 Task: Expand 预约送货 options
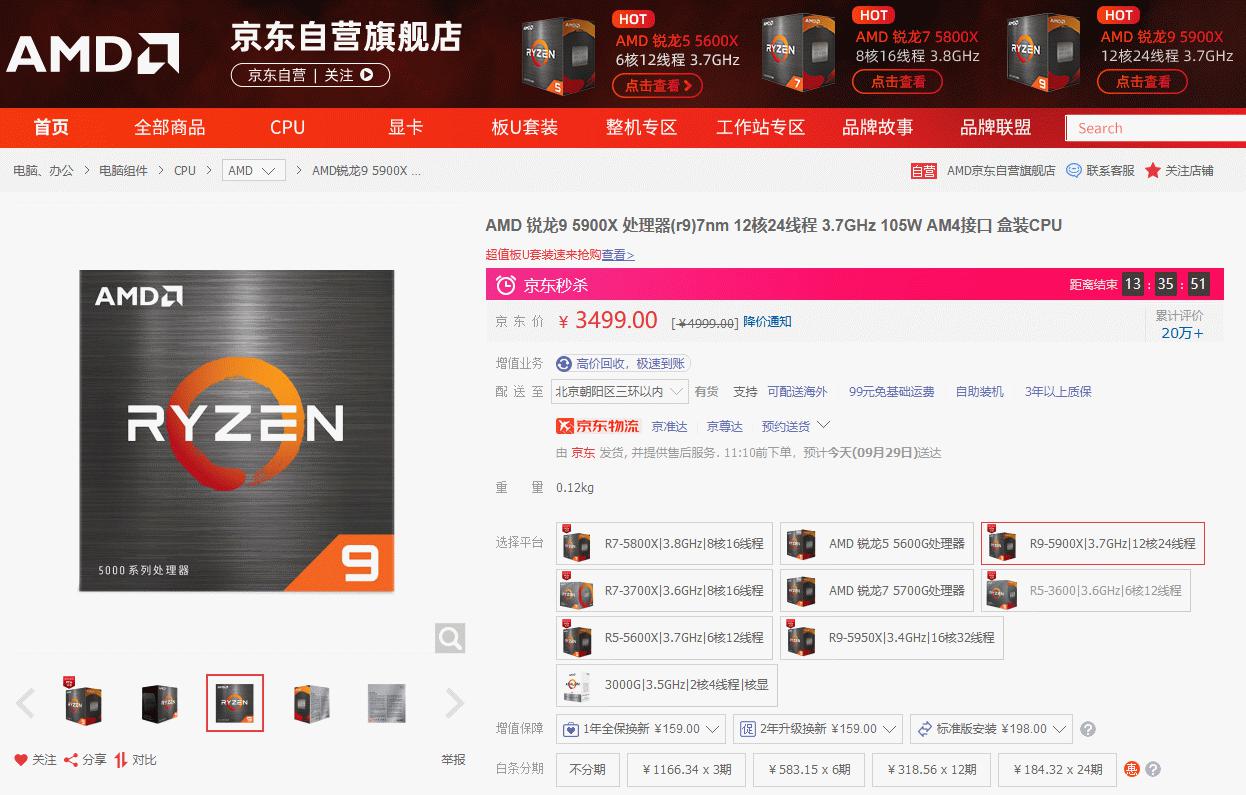point(796,427)
